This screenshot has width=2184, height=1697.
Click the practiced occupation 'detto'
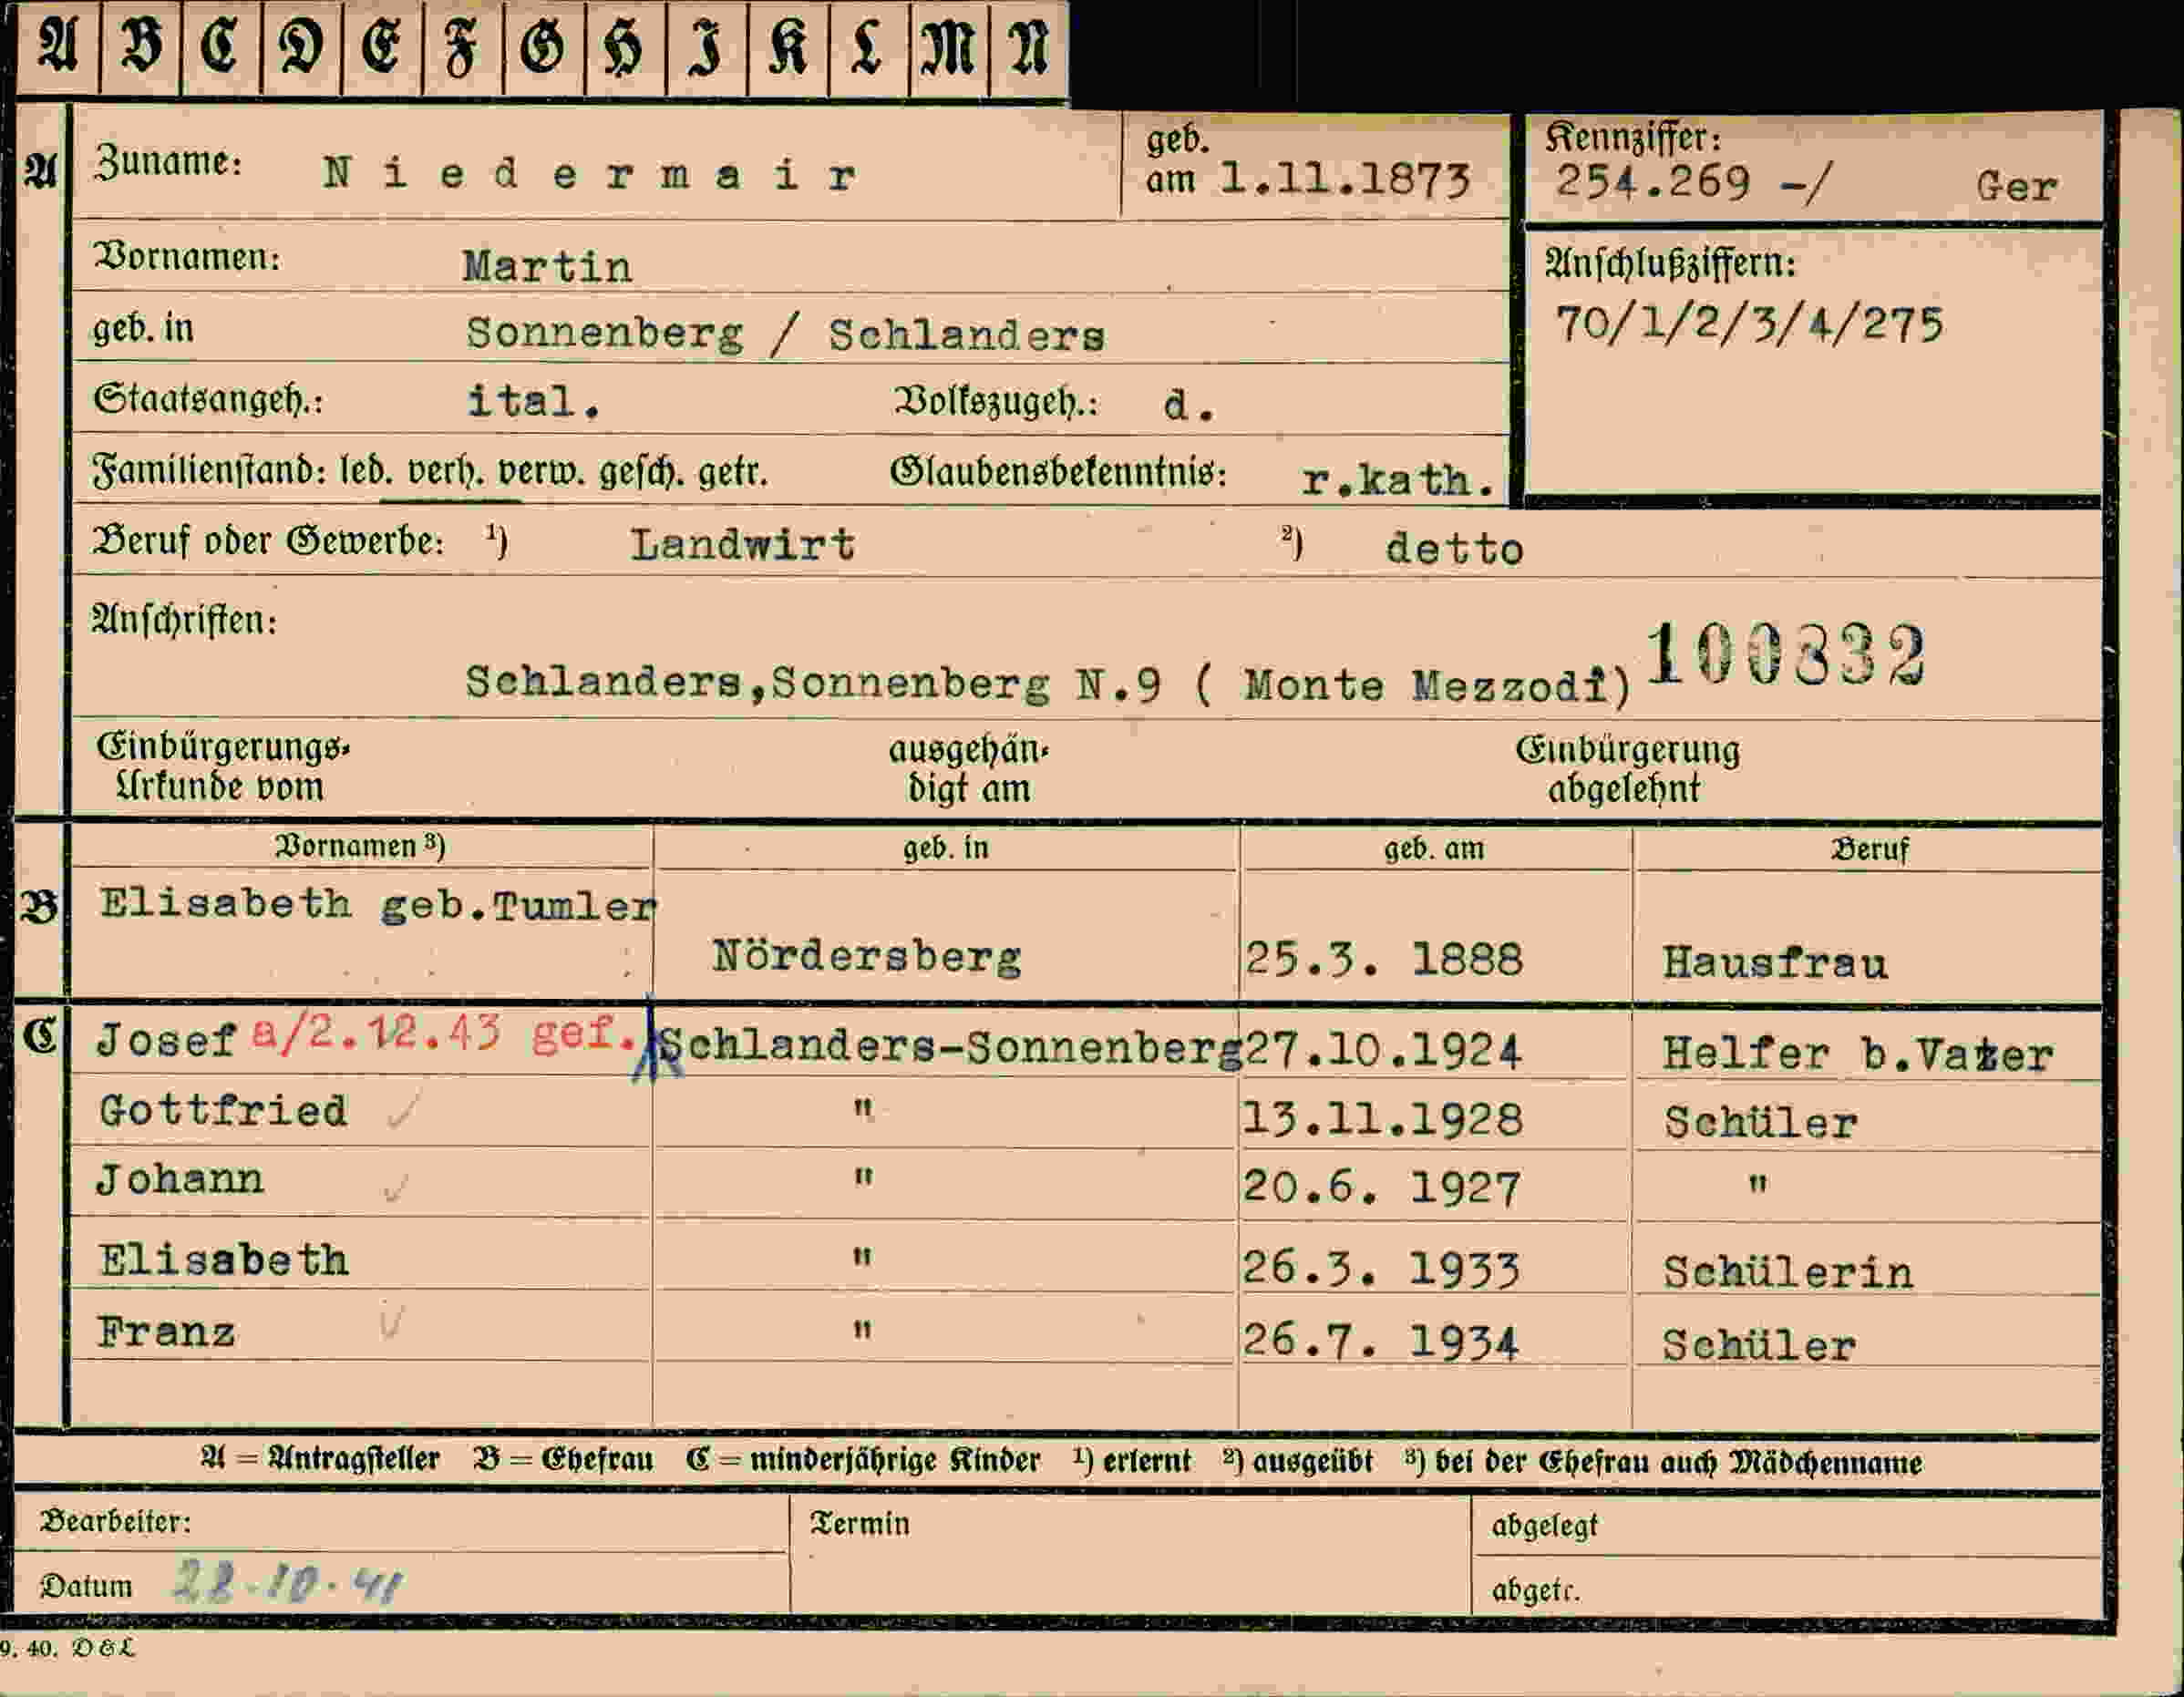[x=1454, y=549]
